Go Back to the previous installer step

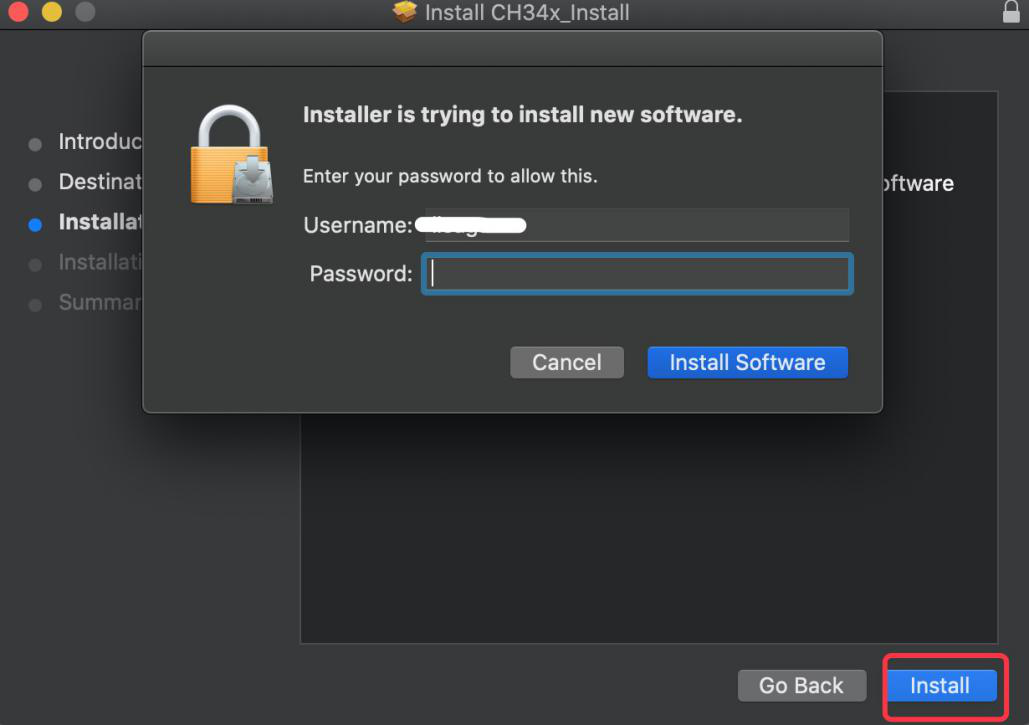(801, 686)
